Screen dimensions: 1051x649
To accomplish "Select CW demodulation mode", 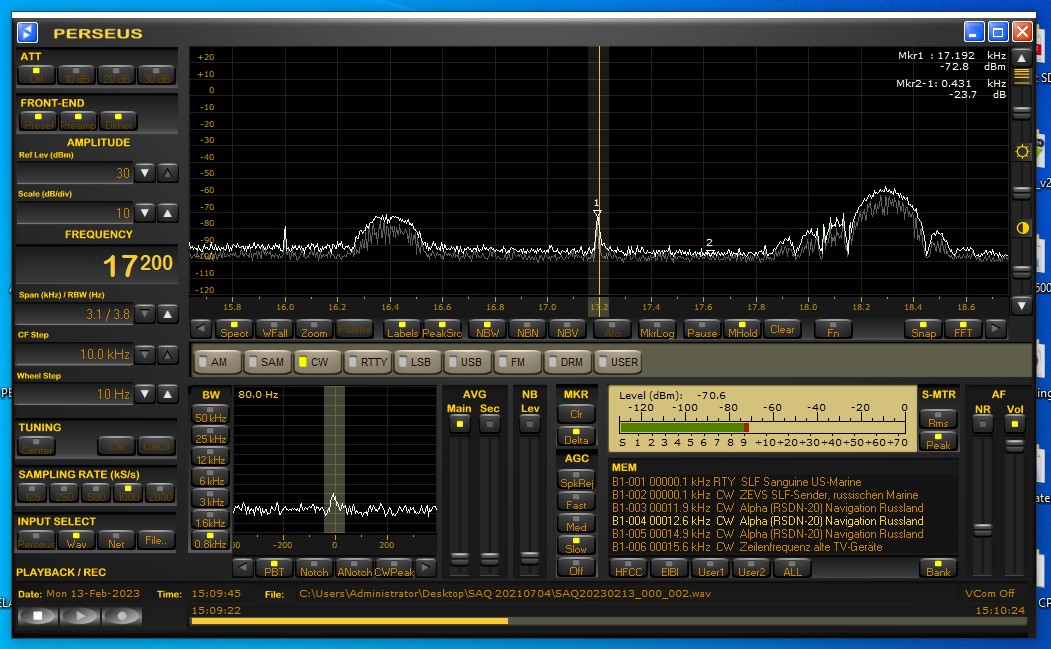I will tap(316, 362).
